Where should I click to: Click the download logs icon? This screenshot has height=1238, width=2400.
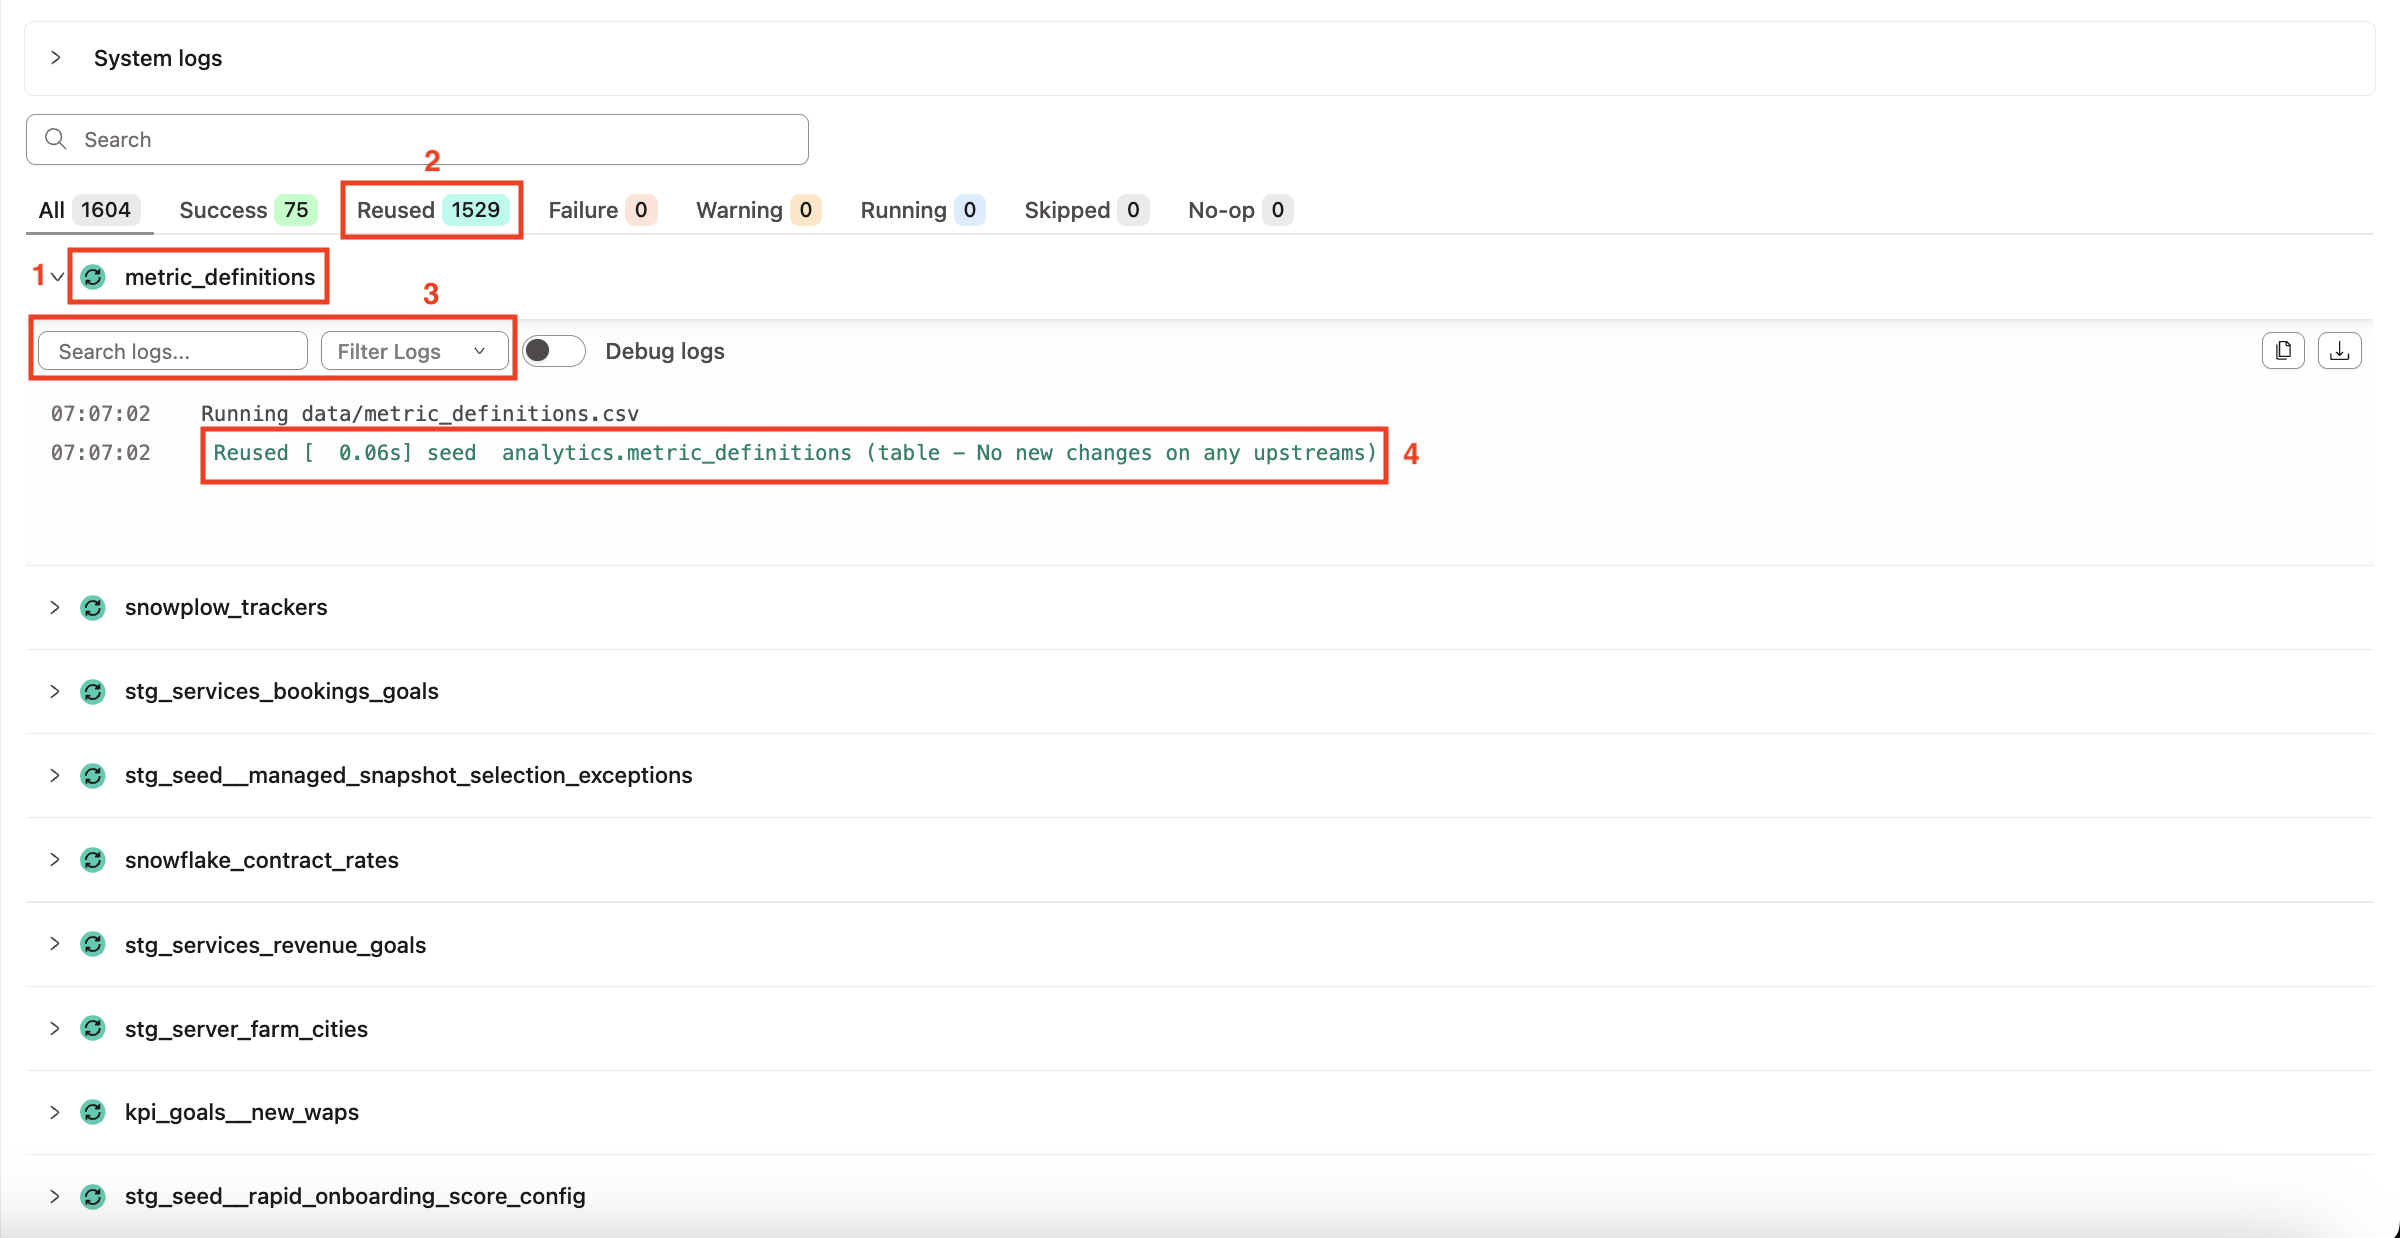tap(2339, 351)
